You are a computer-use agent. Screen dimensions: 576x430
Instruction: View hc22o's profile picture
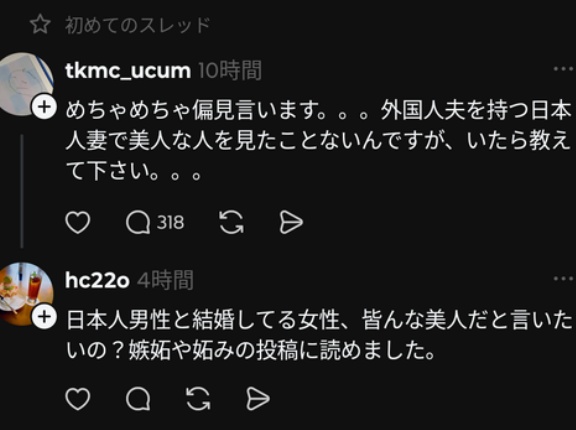tap(25, 294)
